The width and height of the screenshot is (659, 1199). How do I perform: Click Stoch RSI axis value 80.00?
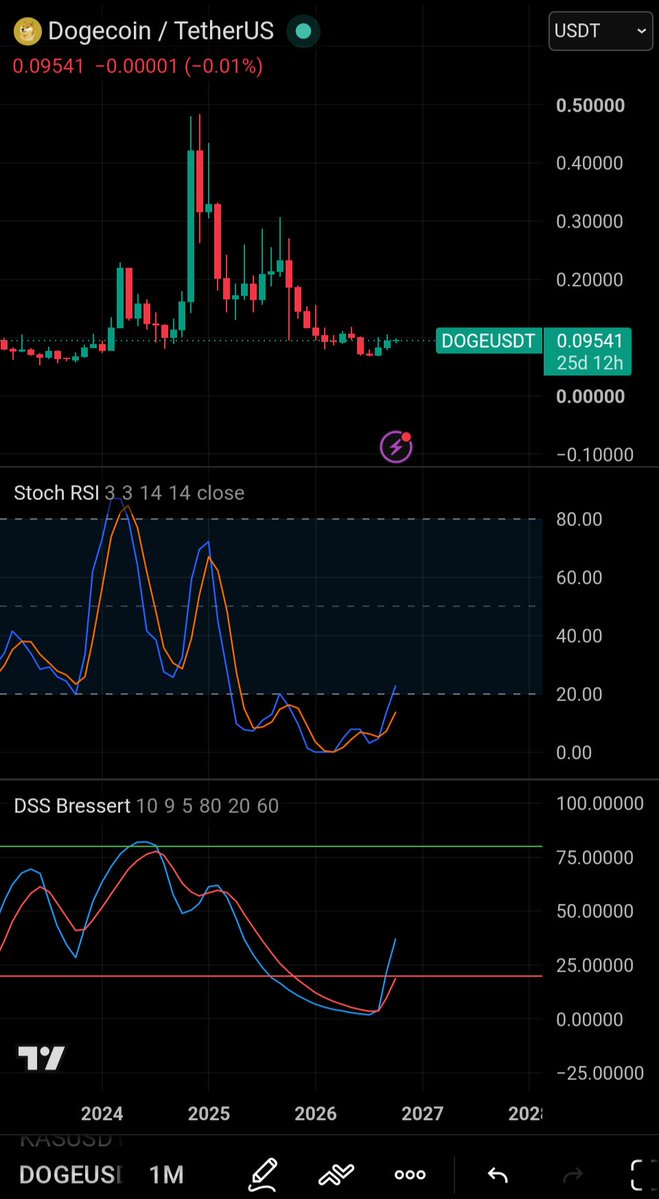579,519
